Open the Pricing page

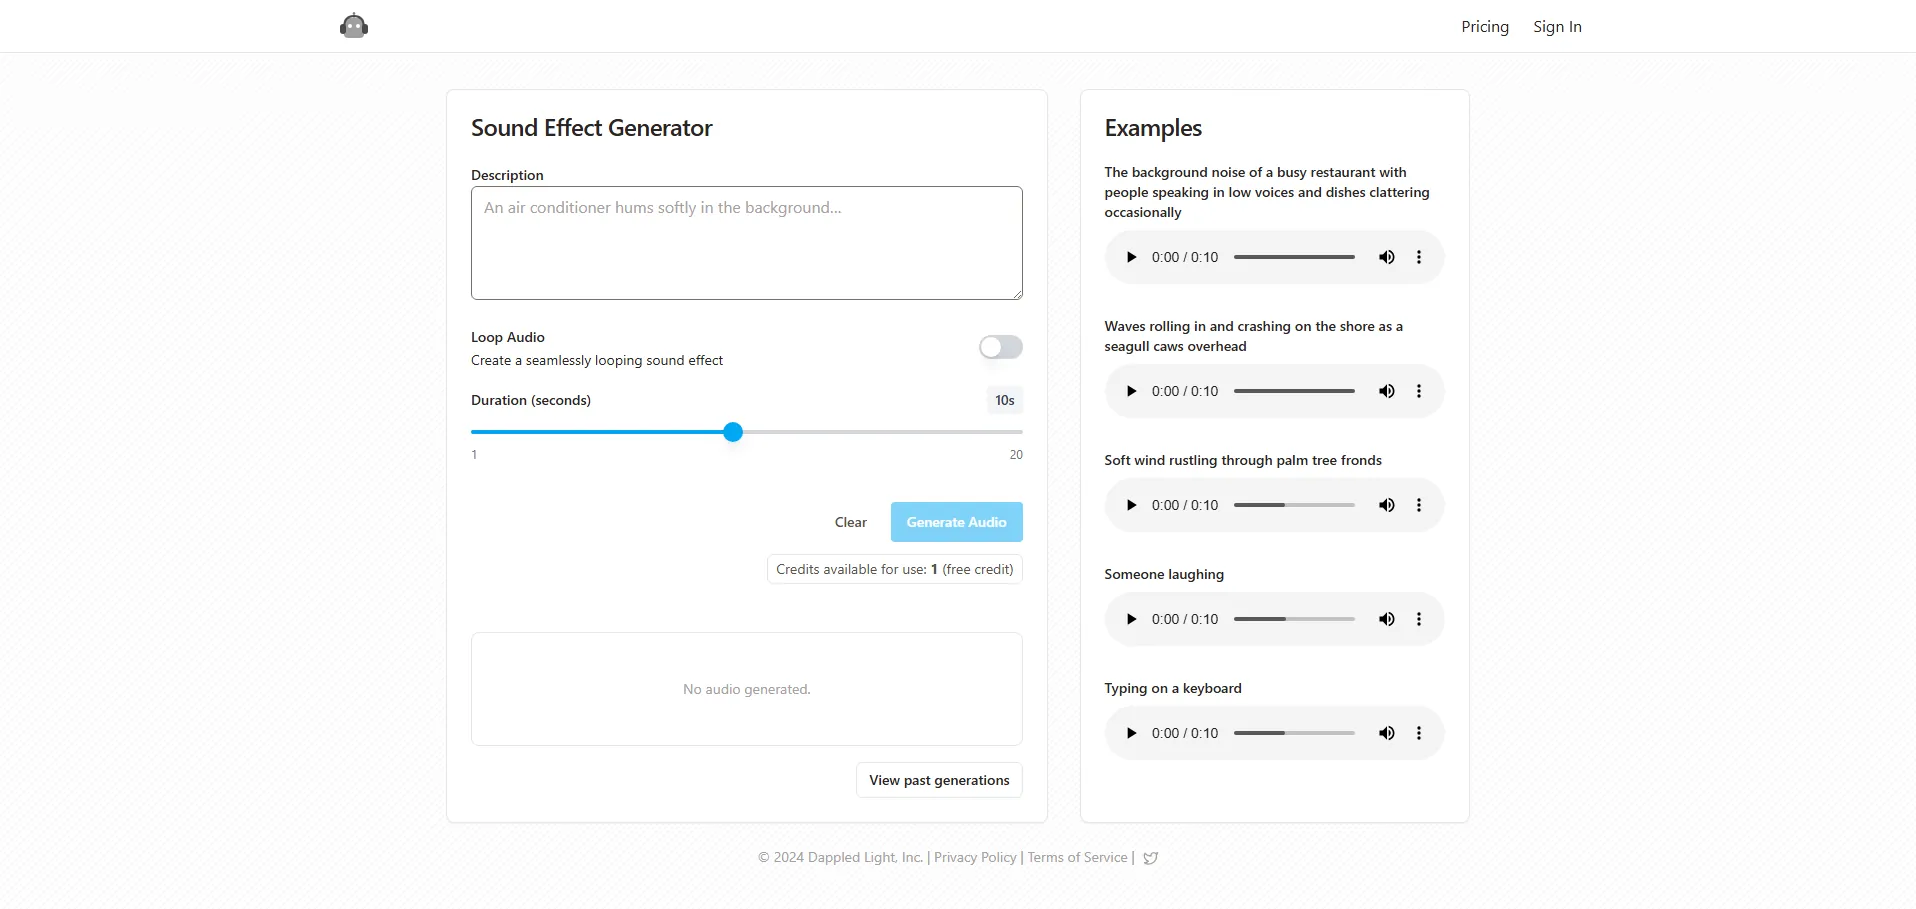(1484, 27)
